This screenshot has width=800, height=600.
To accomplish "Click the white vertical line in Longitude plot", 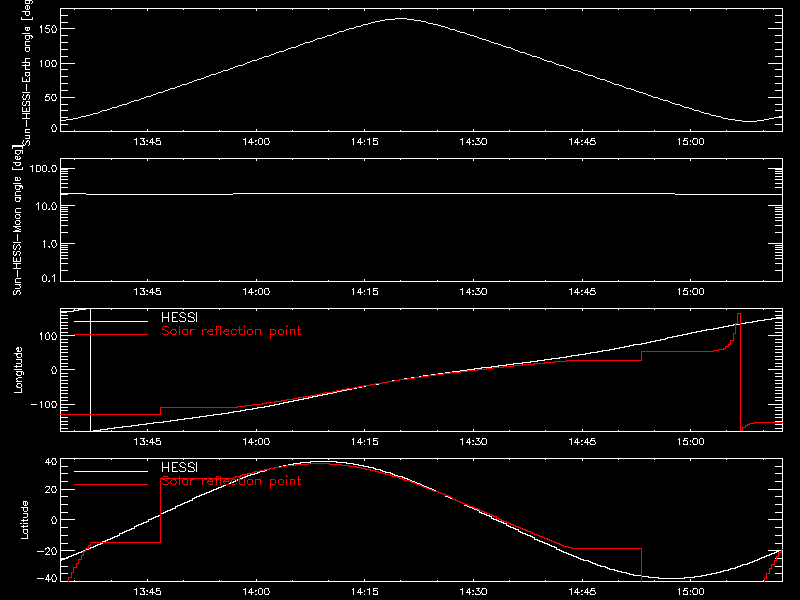I will 90,370.
